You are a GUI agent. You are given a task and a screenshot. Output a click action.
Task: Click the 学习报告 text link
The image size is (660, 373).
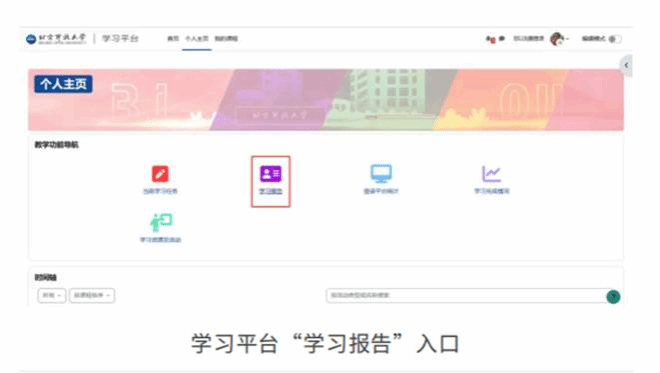tap(271, 192)
